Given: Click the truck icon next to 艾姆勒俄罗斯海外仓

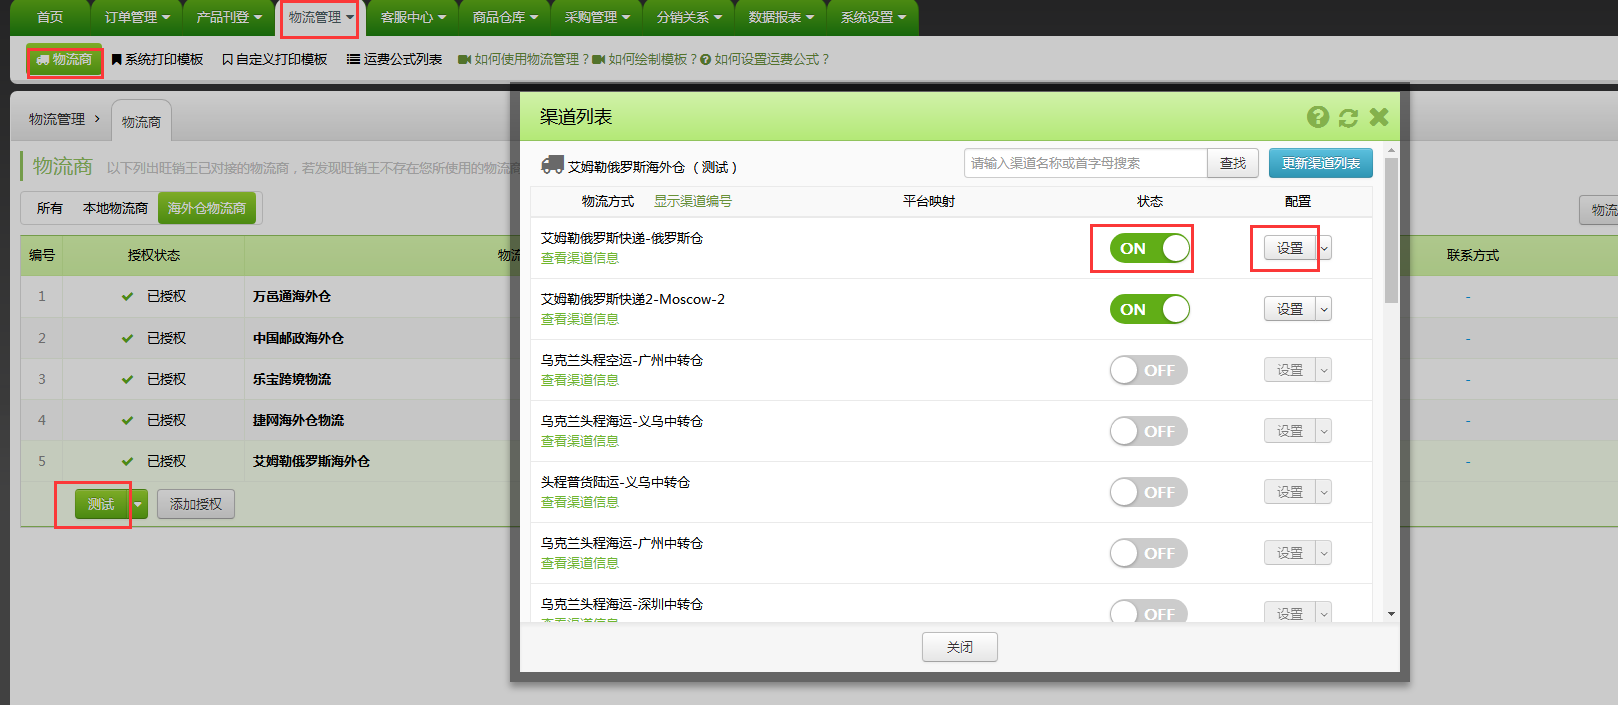Looking at the screenshot, I should point(552,165).
